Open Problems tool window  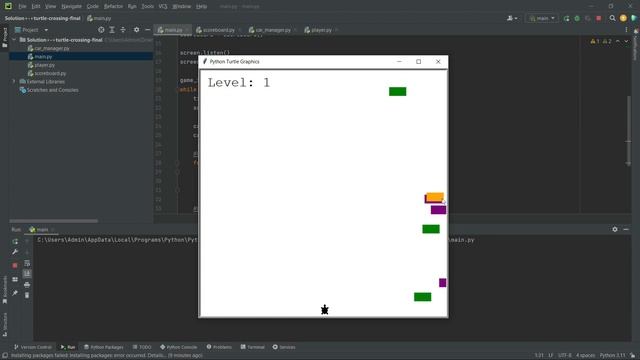click(219, 347)
